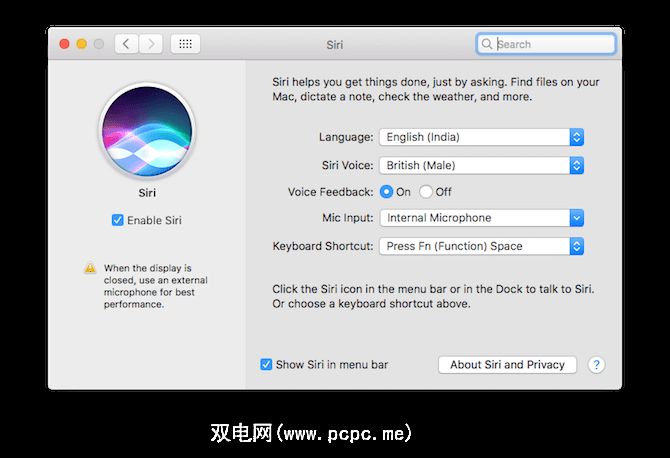Image resolution: width=670 pixels, height=458 pixels.
Task: Focus the Search field
Action: (553, 44)
